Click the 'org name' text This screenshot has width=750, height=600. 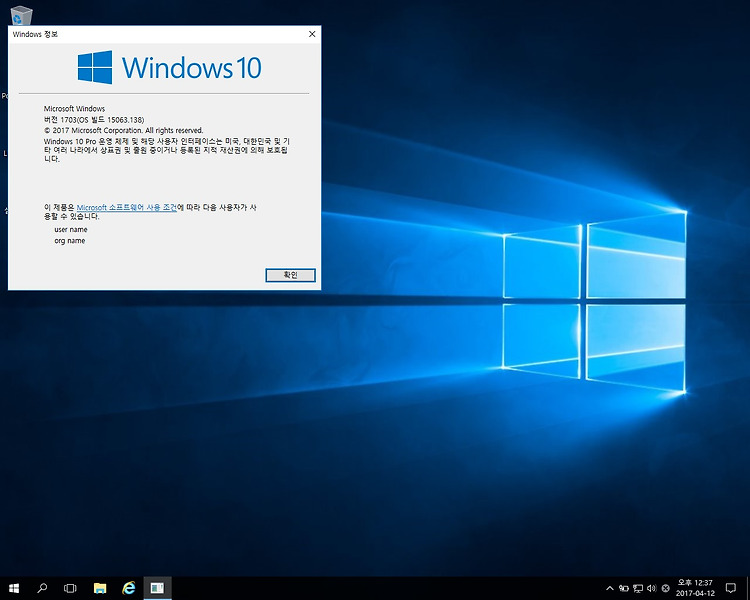(70, 241)
